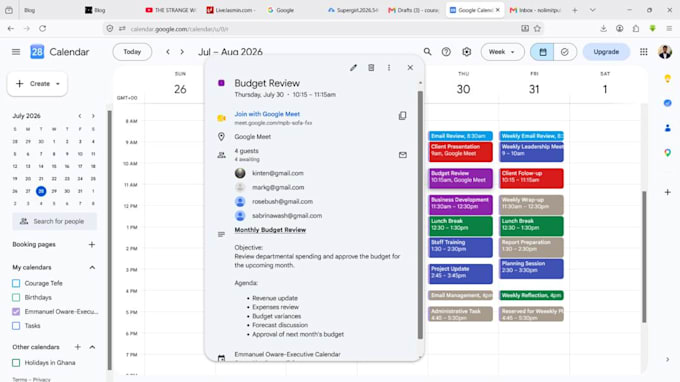Switch to the Google browser tab
The height and width of the screenshot is (382, 680).
(x=281, y=10)
